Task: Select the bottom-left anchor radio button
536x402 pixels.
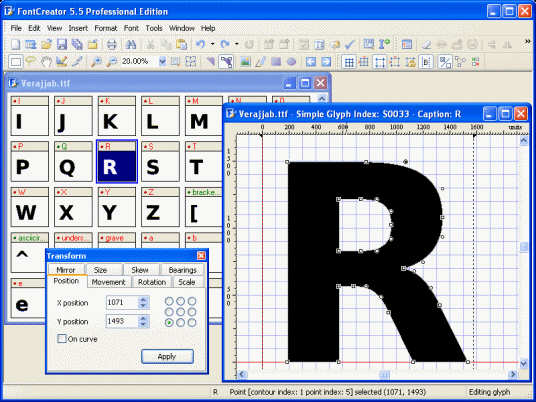Action: point(169,322)
